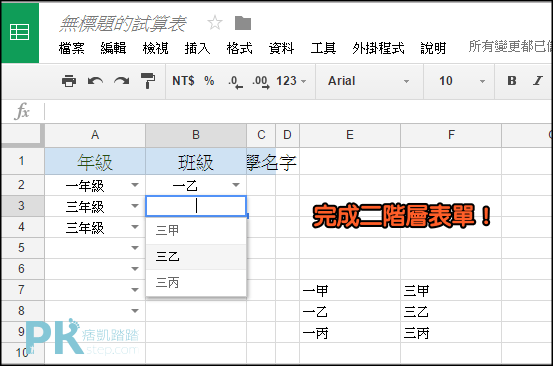Click cell E9 containing 一丙
Viewport: 553px width, 366px height.
[350, 332]
